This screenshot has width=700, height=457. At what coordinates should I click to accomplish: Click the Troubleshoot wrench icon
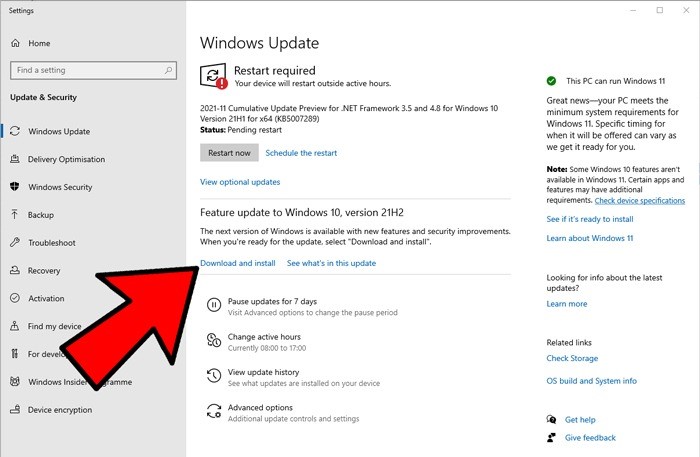(x=15, y=242)
